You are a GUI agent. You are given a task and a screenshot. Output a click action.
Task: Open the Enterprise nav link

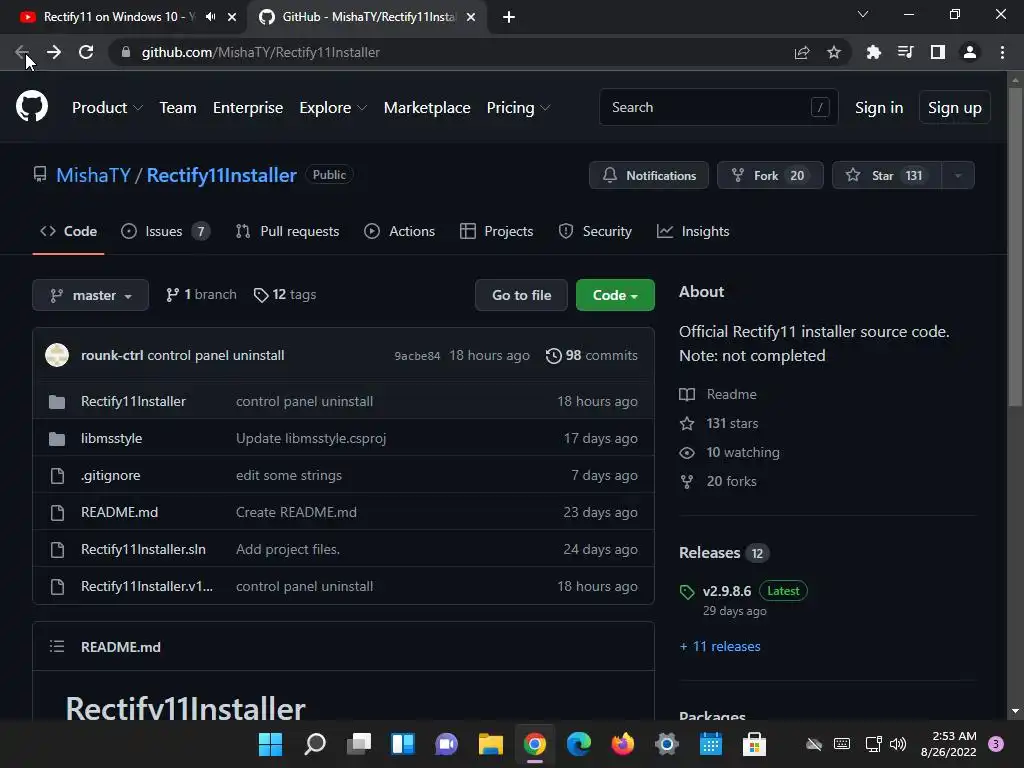pos(248,108)
